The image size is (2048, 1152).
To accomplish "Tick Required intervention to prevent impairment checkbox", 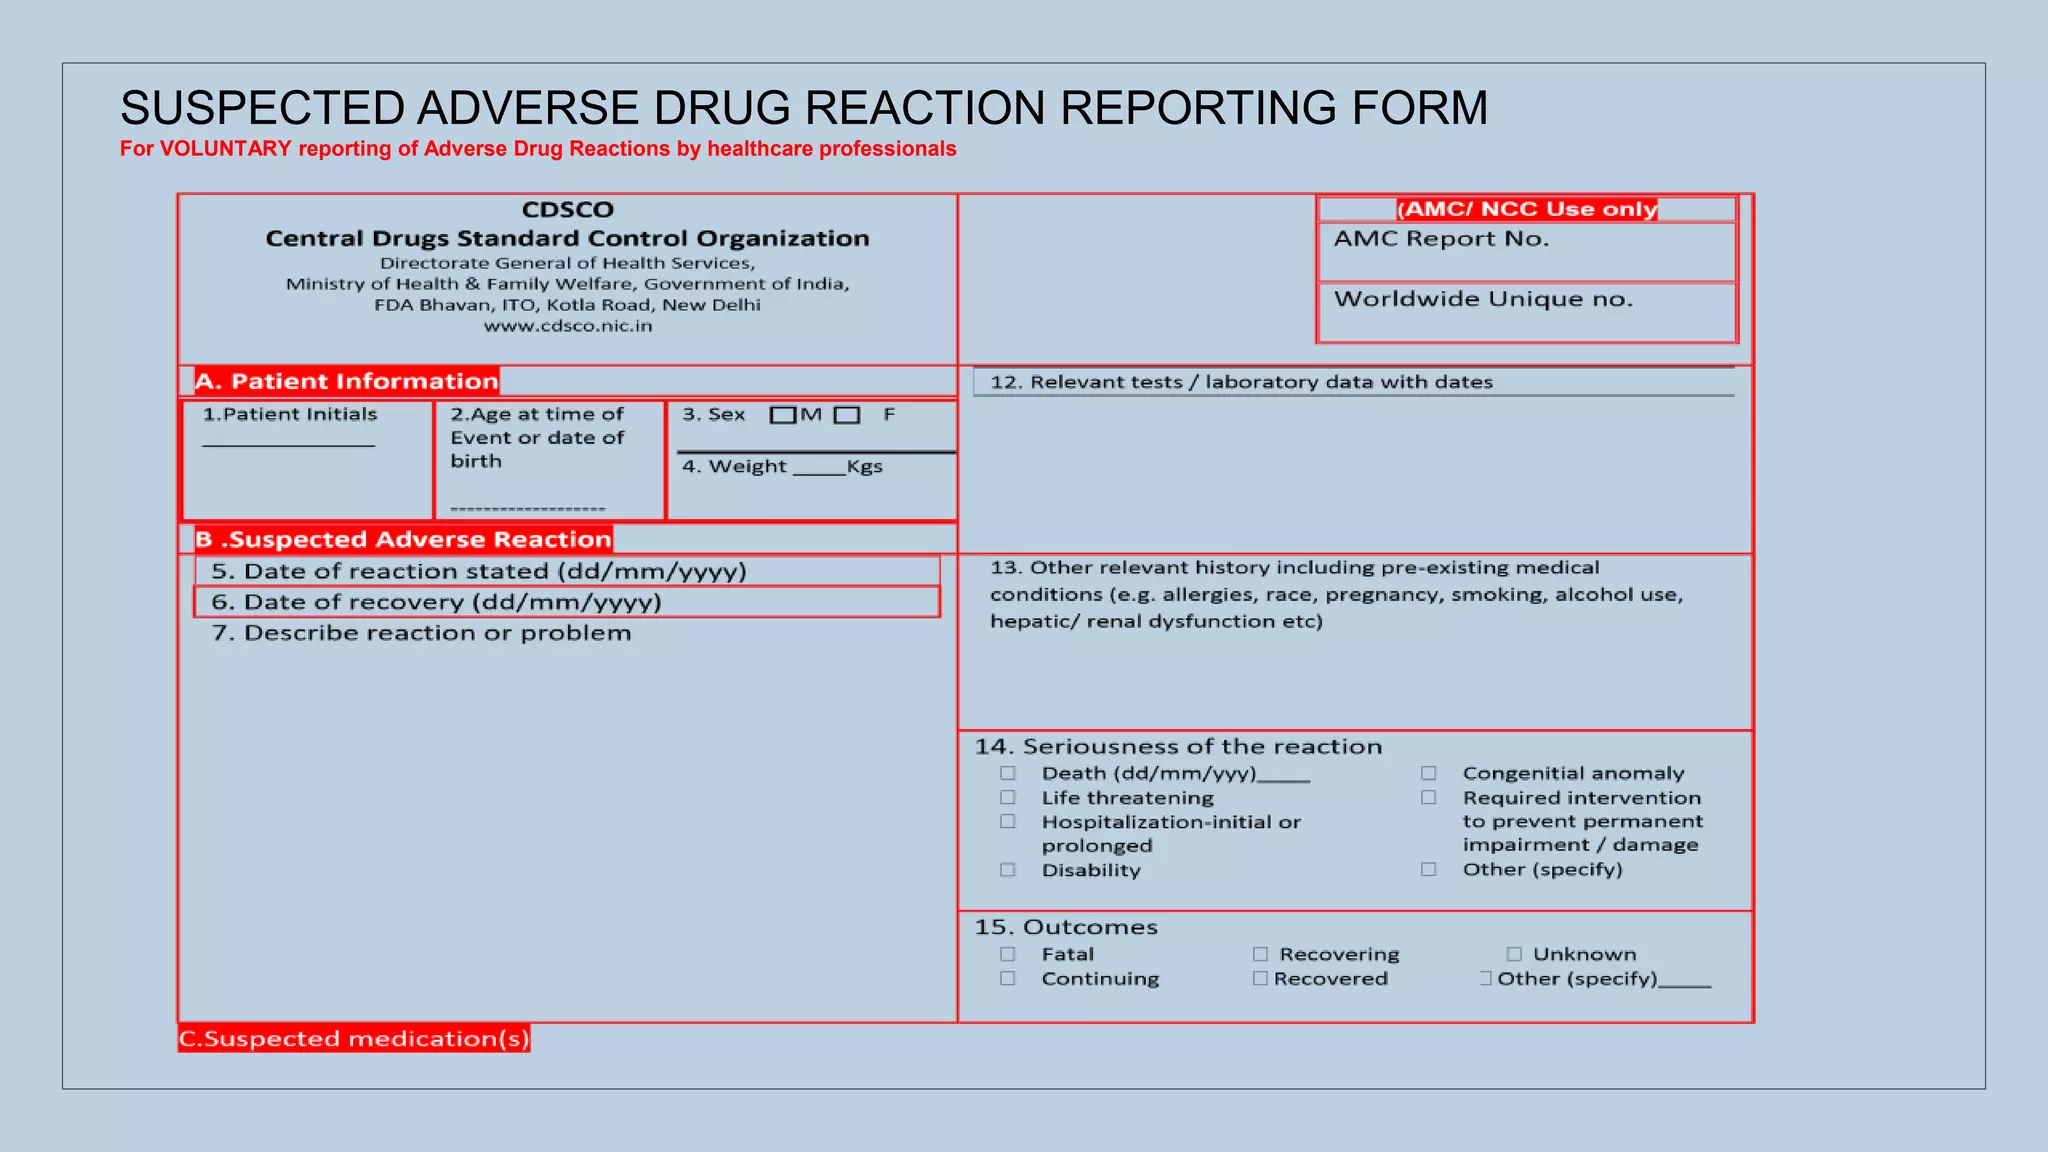I will coord(1429,798).
